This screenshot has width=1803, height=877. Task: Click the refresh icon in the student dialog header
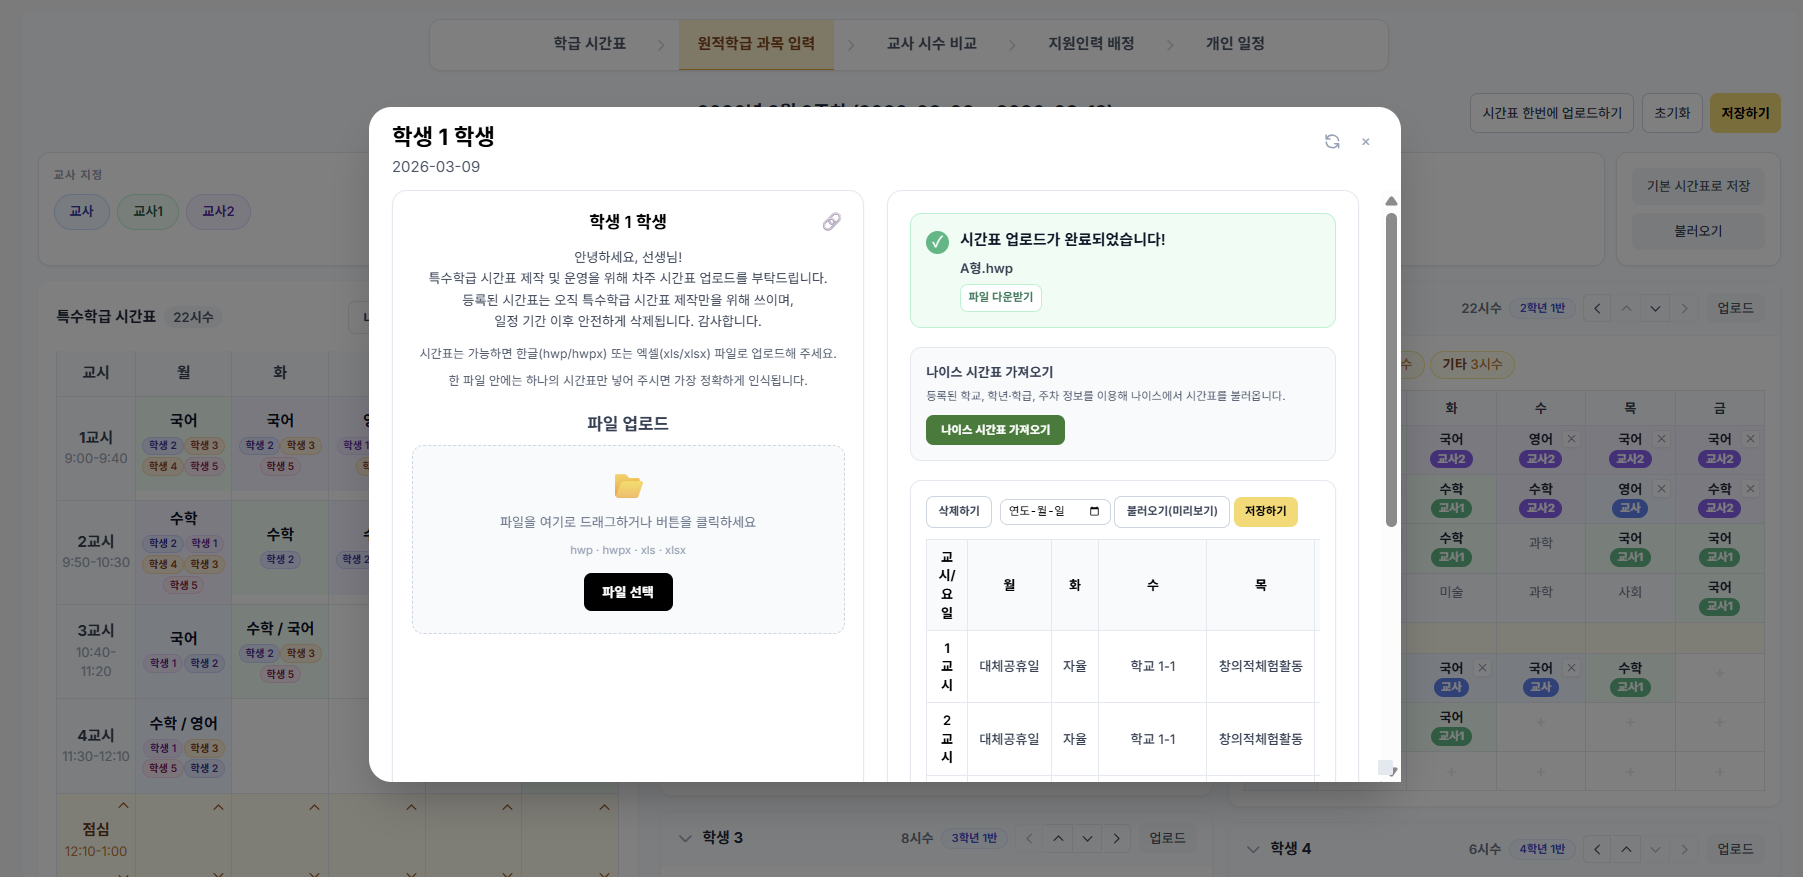pyautogui.click(x=1332, y=142)
